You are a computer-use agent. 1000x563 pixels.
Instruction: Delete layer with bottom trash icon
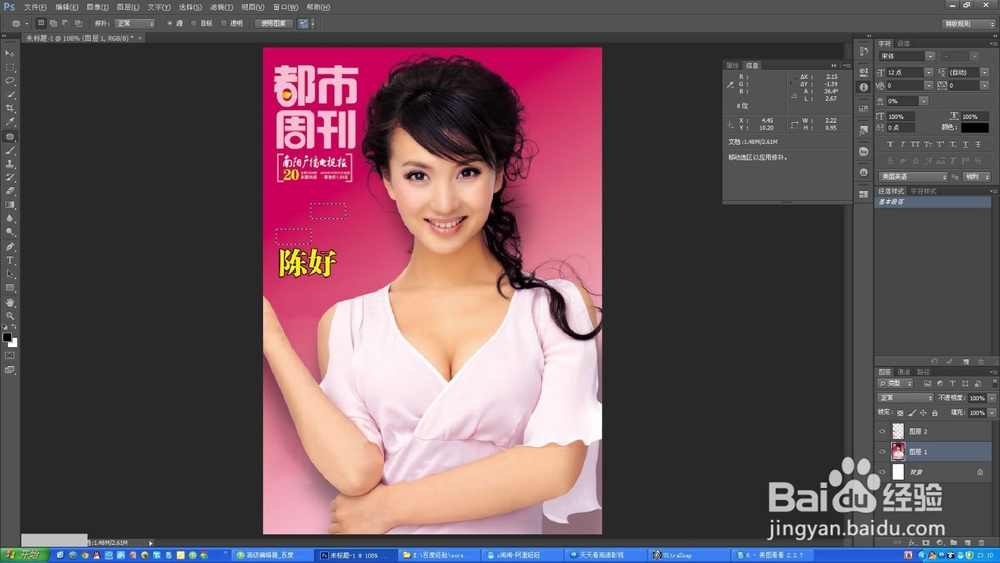pos(981,543)
